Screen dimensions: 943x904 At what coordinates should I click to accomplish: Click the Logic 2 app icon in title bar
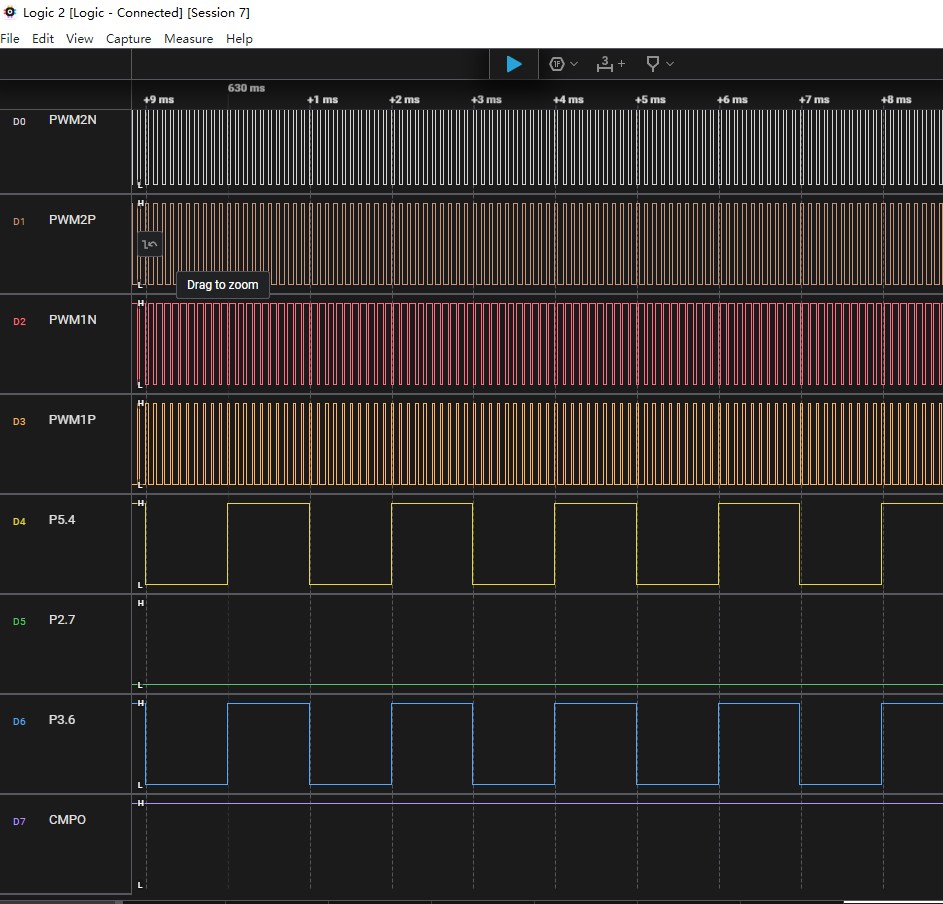coord(10,12)
